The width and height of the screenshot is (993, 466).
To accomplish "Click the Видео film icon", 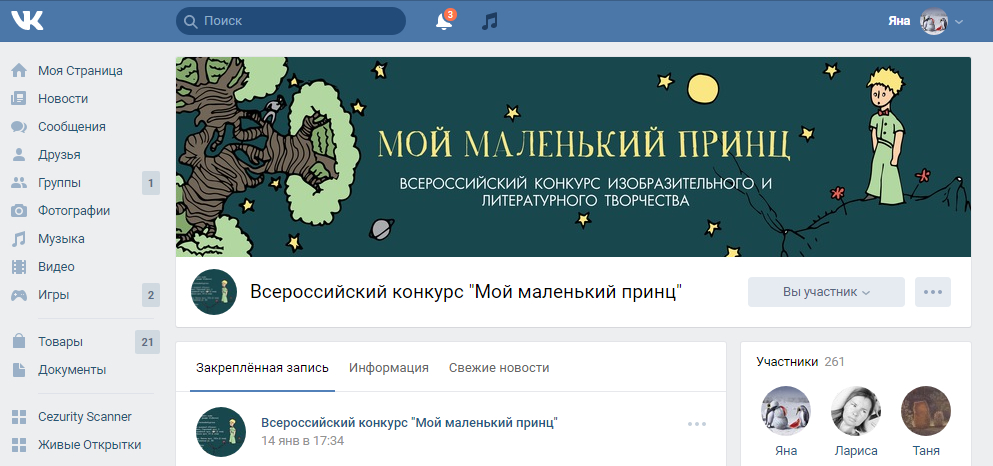I will click(x=19, y=267).
